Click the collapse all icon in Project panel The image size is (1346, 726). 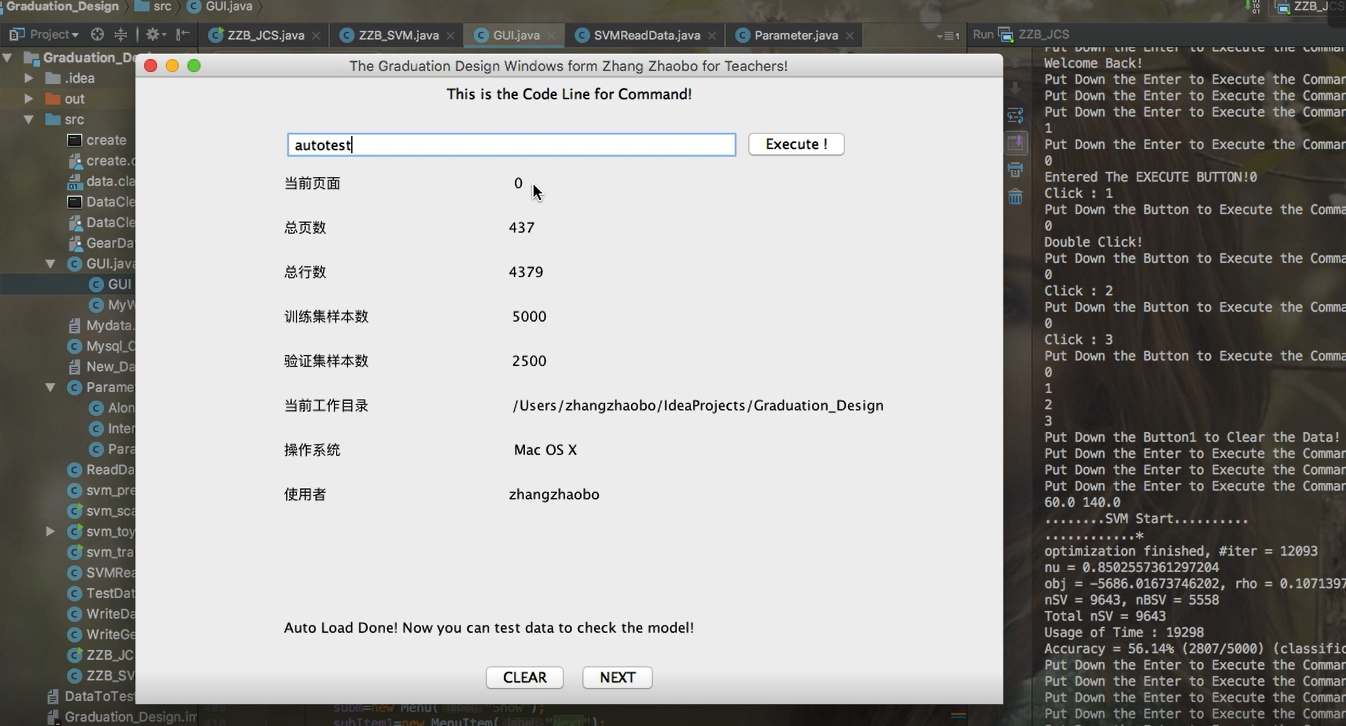click(121, 34)
